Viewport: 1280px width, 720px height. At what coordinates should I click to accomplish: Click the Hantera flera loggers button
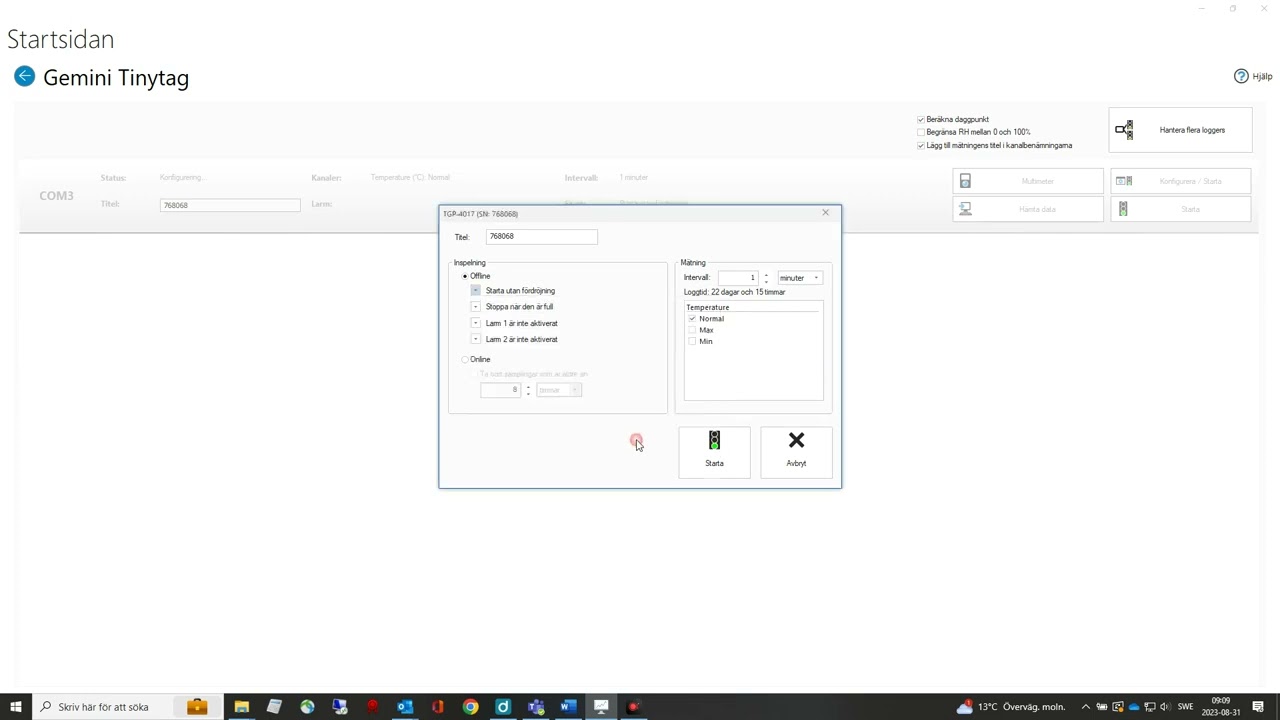pyautogui.click(x=1180, y=130)
